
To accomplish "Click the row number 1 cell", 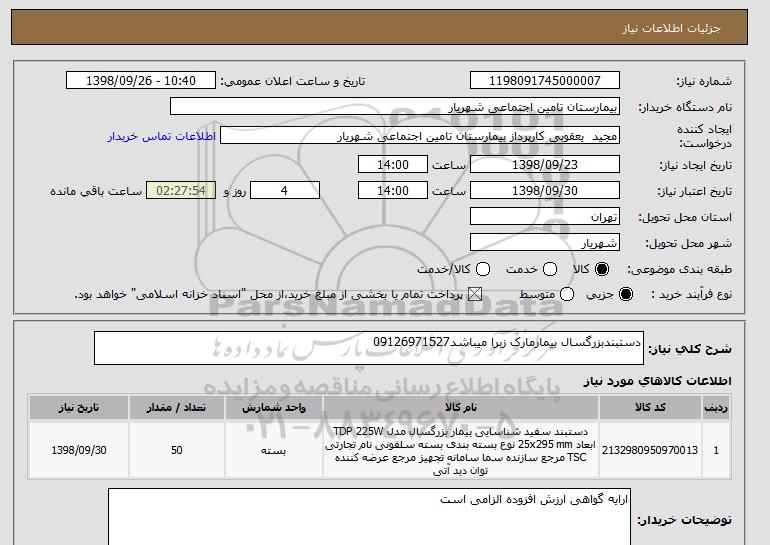I will coord(716,450).
